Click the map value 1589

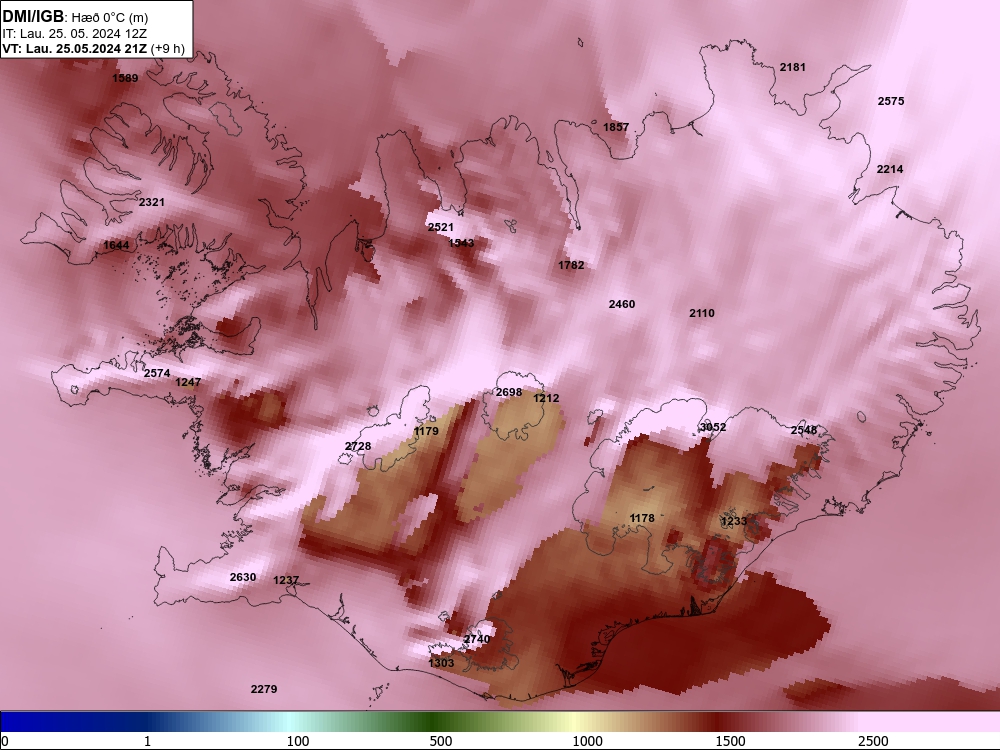(x=125, y=78)
